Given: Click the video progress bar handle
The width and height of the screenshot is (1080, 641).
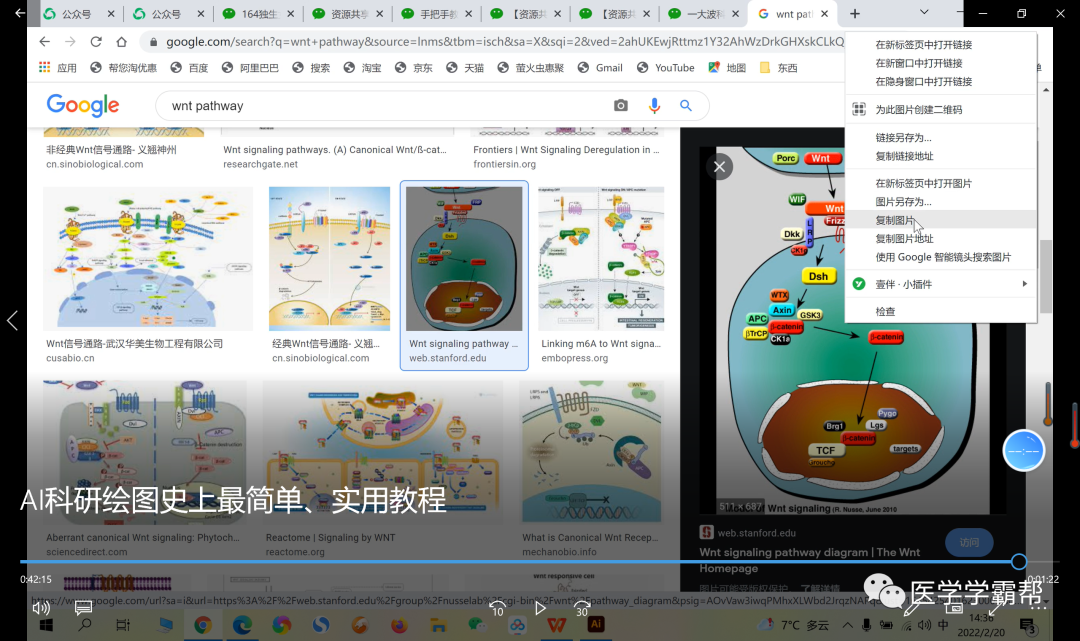Looking at the screenshot, I should coord(1019,562).
